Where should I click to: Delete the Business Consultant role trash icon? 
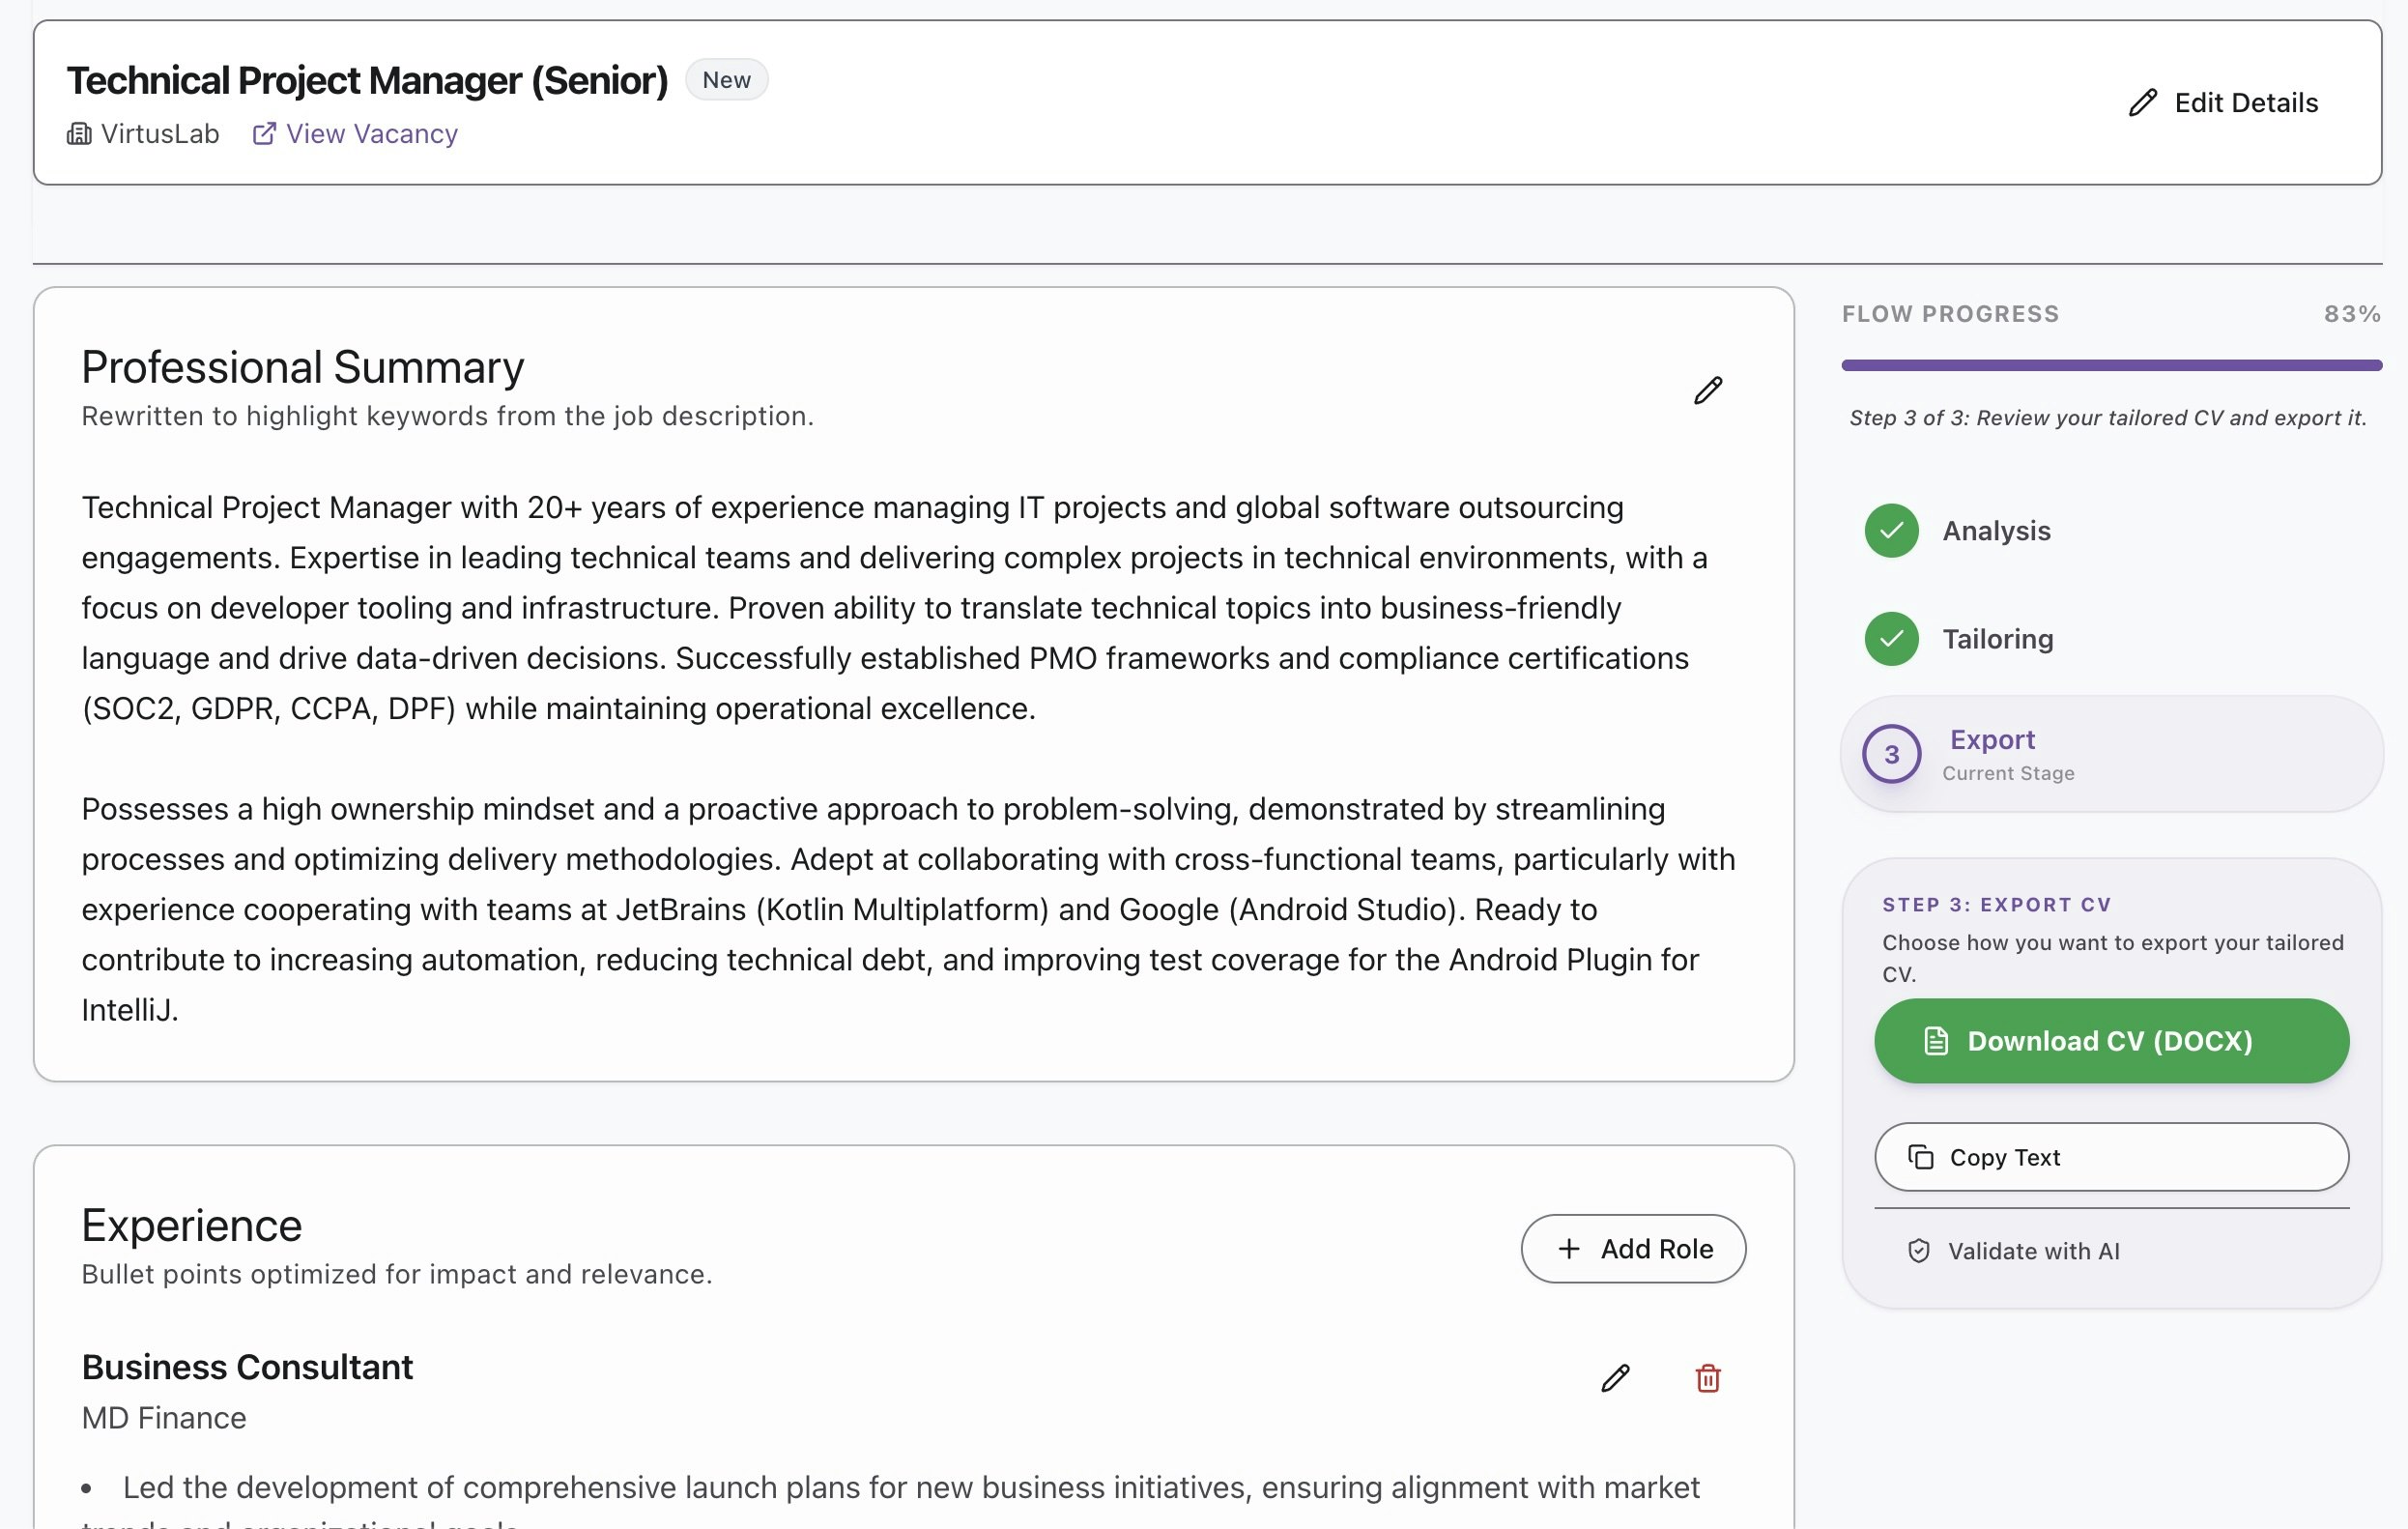[x=1707, y=1378]
